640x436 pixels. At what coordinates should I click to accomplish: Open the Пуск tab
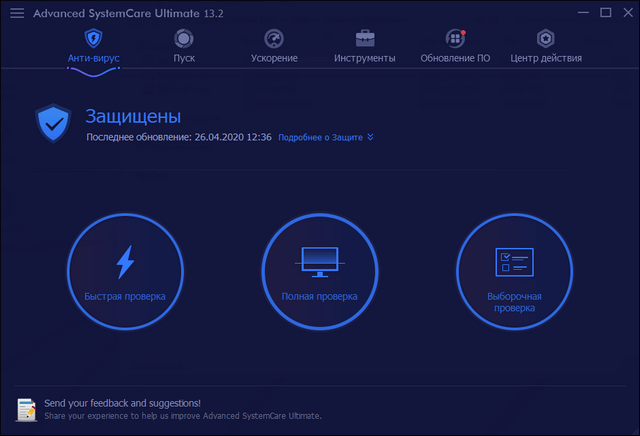tap(184, 39)
